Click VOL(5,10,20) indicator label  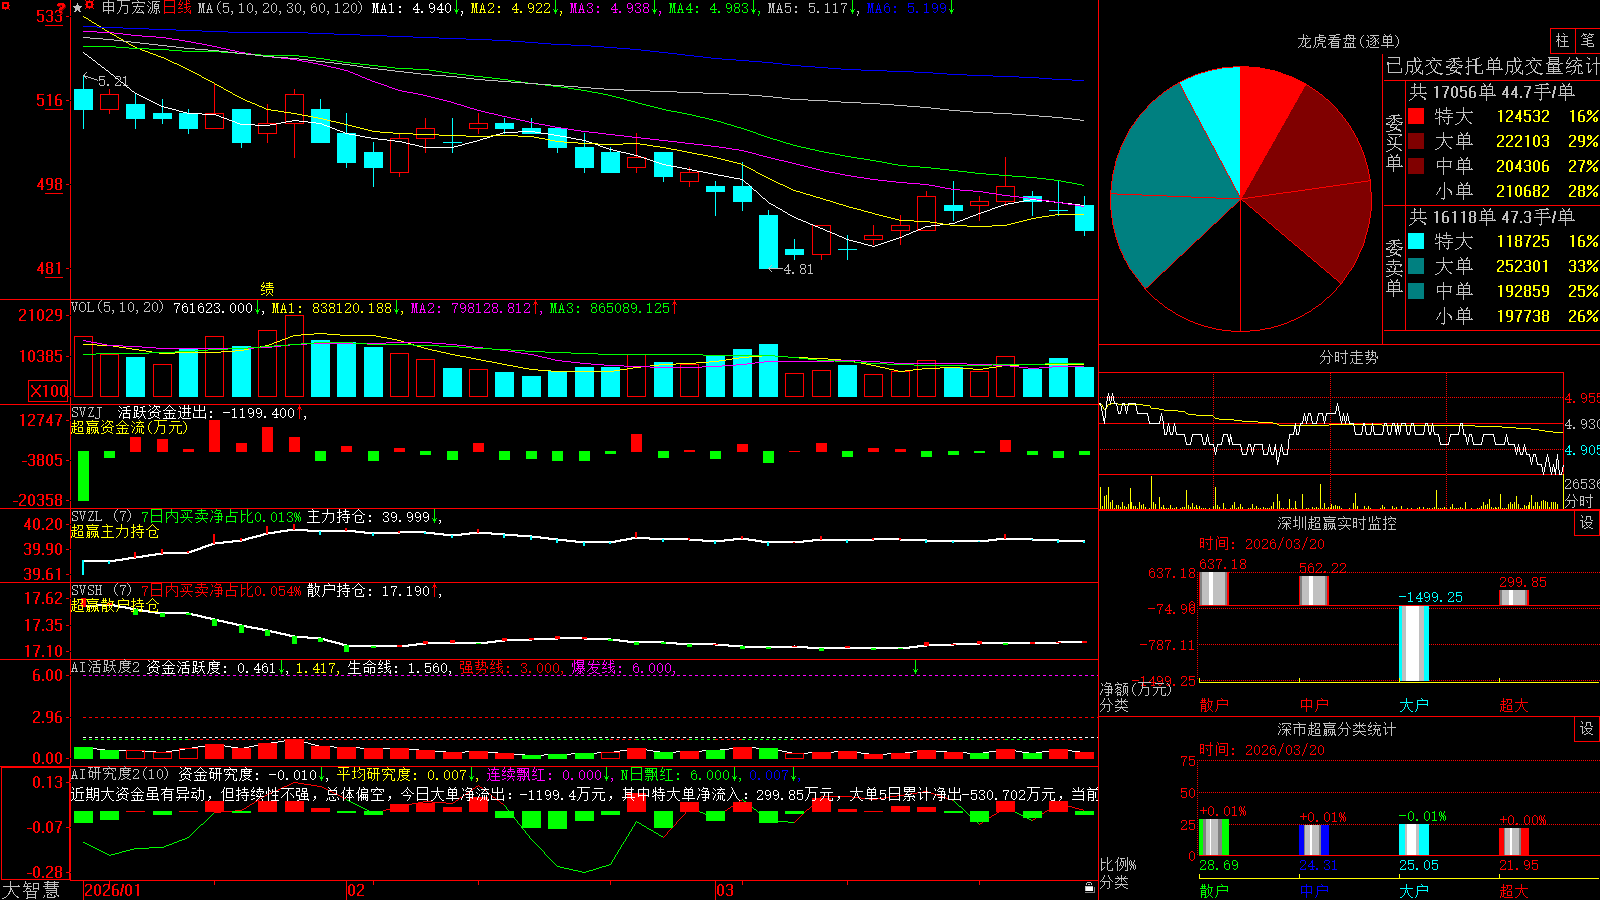tap(117, 307)
